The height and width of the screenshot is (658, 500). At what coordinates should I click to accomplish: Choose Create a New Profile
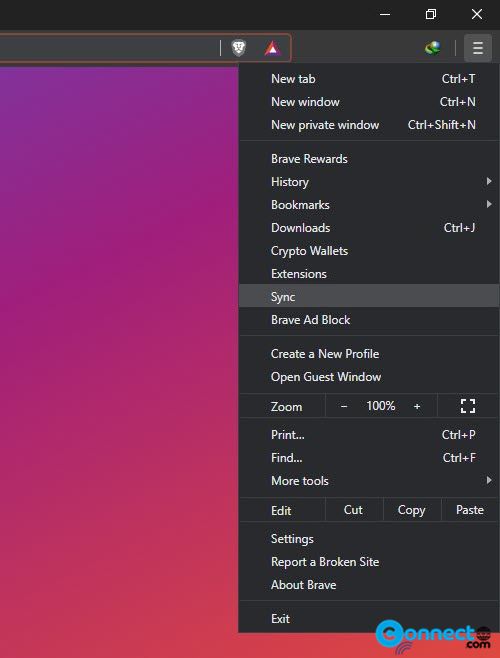[369, 354]
